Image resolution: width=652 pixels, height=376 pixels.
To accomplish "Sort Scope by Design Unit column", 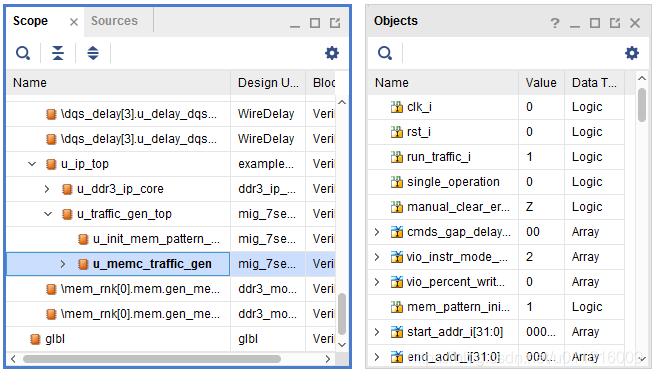I will click(268, 82).
